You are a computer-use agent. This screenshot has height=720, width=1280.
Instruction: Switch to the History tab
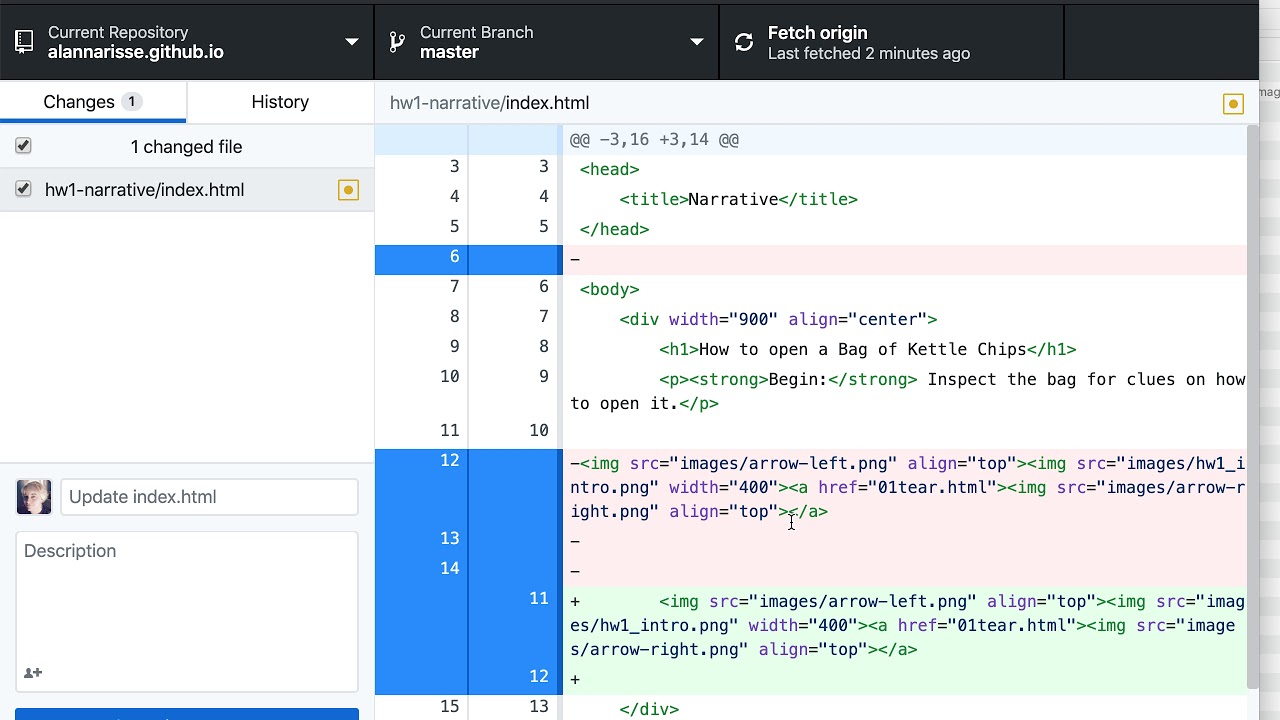click(x=280, y=102)
